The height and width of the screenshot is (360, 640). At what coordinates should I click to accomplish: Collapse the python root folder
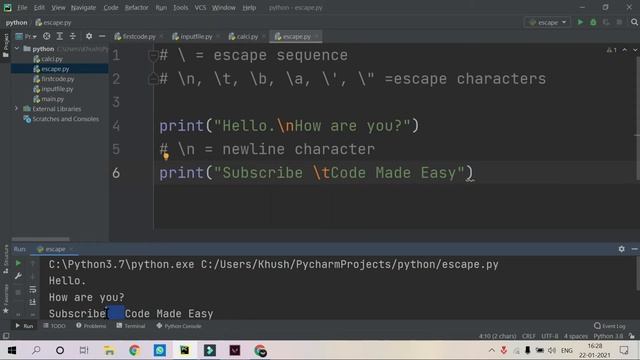coord(17,49)
